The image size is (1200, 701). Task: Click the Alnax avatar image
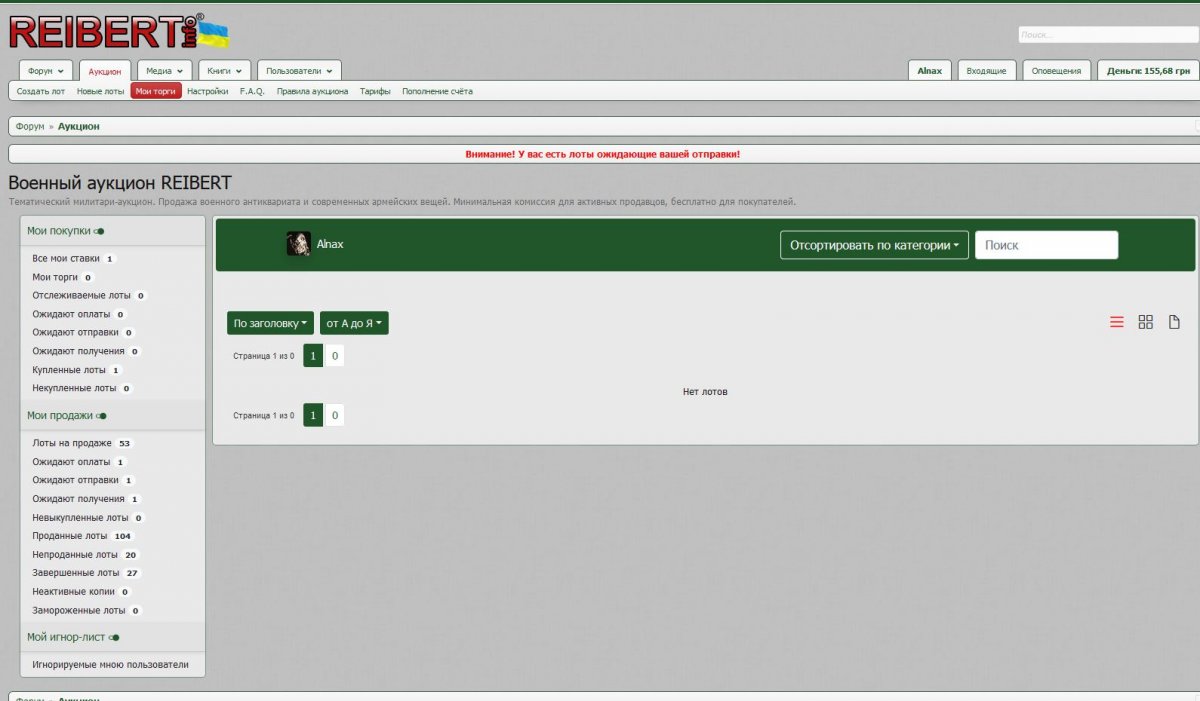(298, 244)
